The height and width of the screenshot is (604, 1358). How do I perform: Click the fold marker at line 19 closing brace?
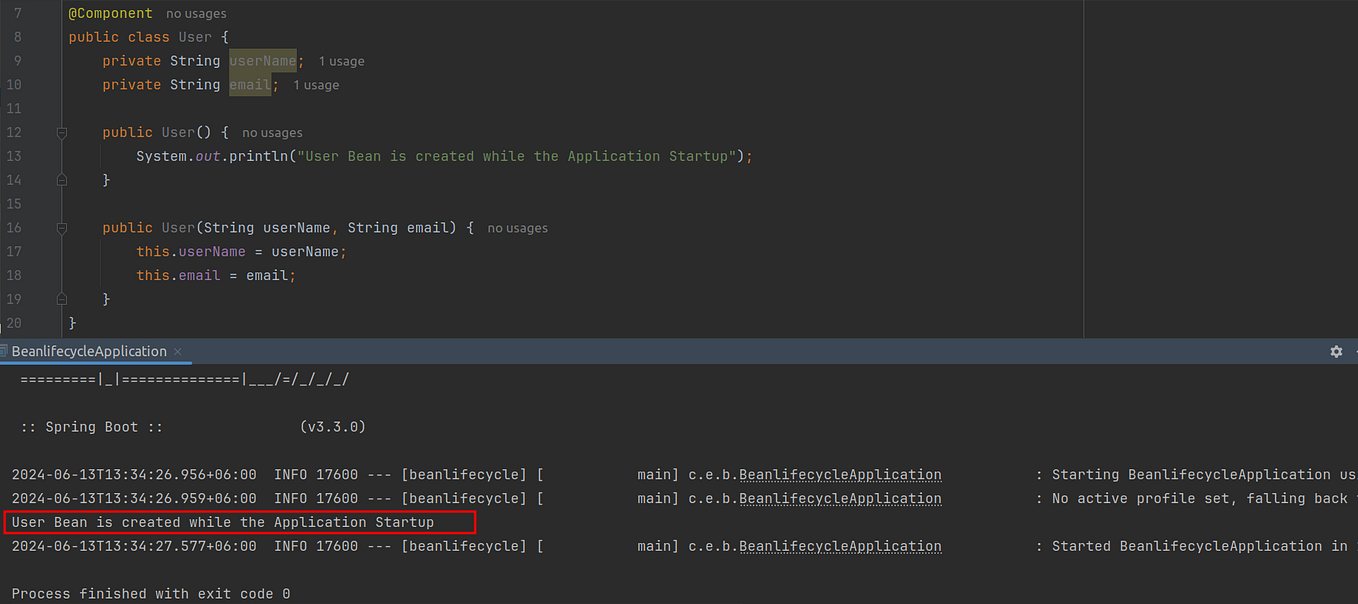coord(62,299)
